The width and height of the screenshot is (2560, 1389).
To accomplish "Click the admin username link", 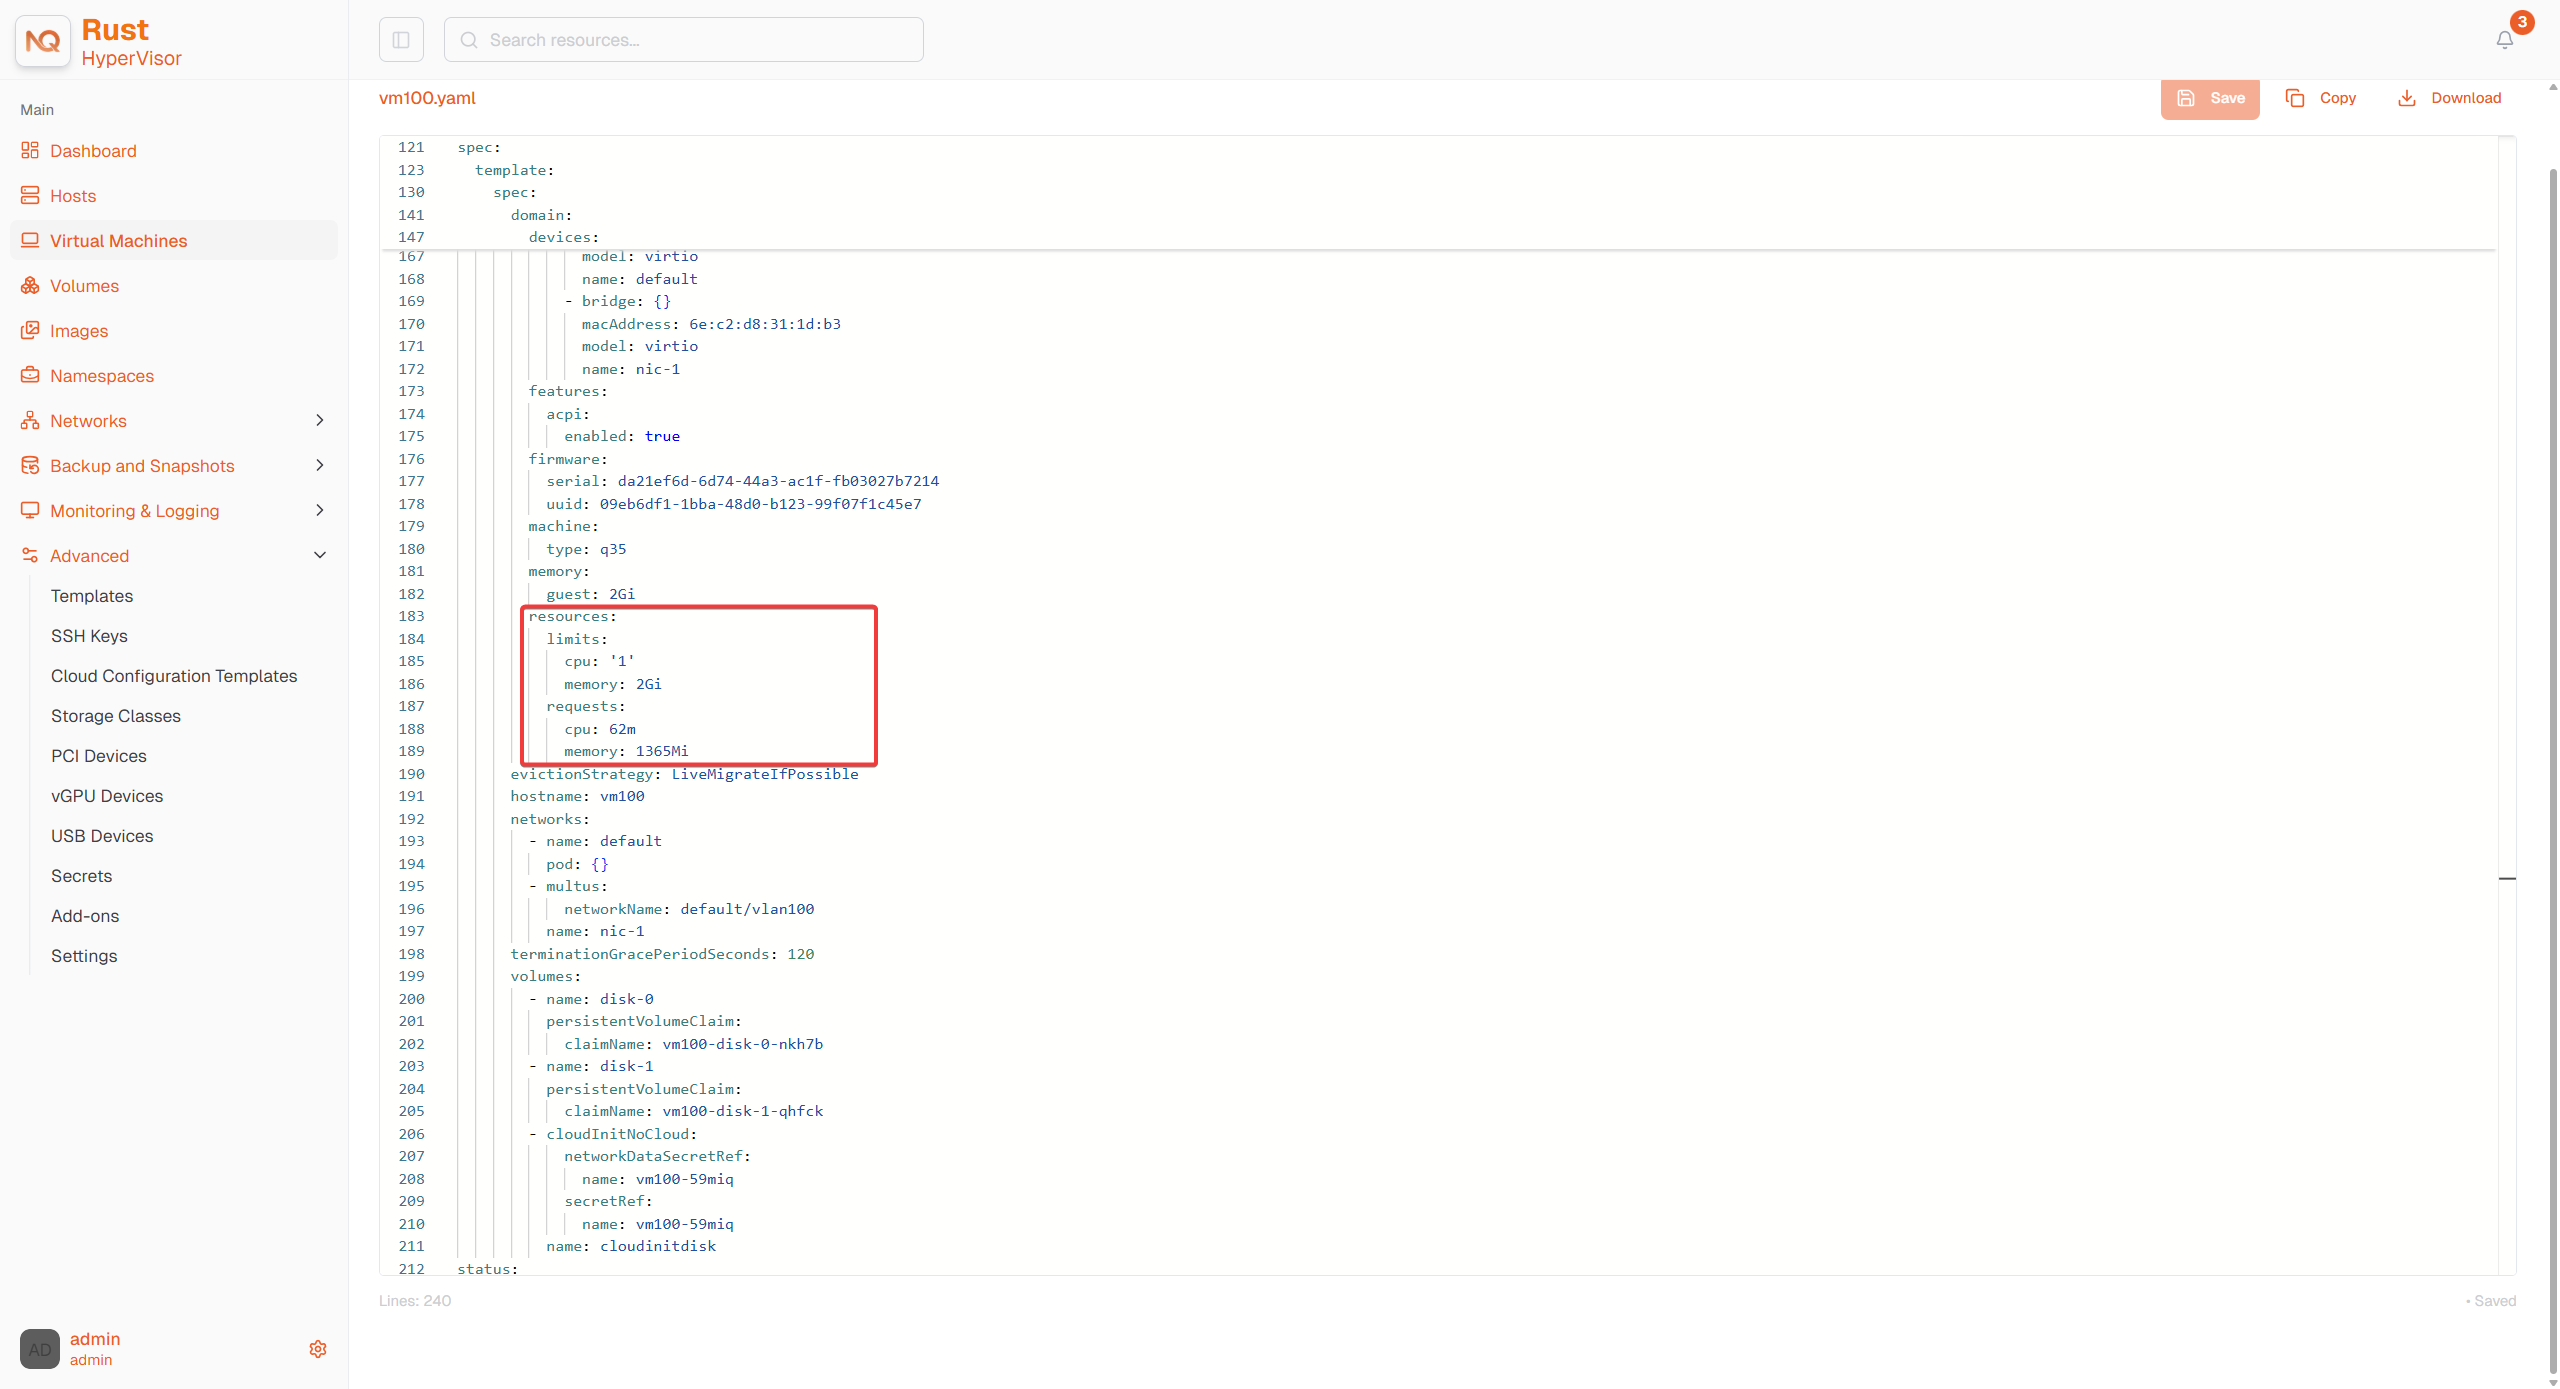I will coord(95,1339).
